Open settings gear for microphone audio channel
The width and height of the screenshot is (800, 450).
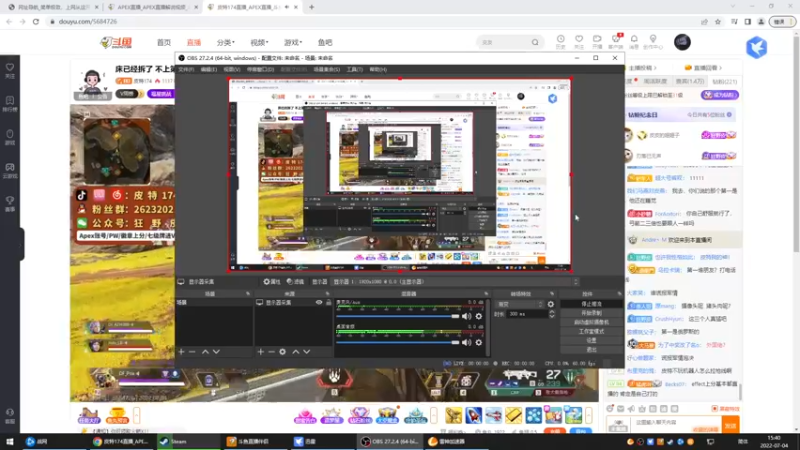(479, 316)
